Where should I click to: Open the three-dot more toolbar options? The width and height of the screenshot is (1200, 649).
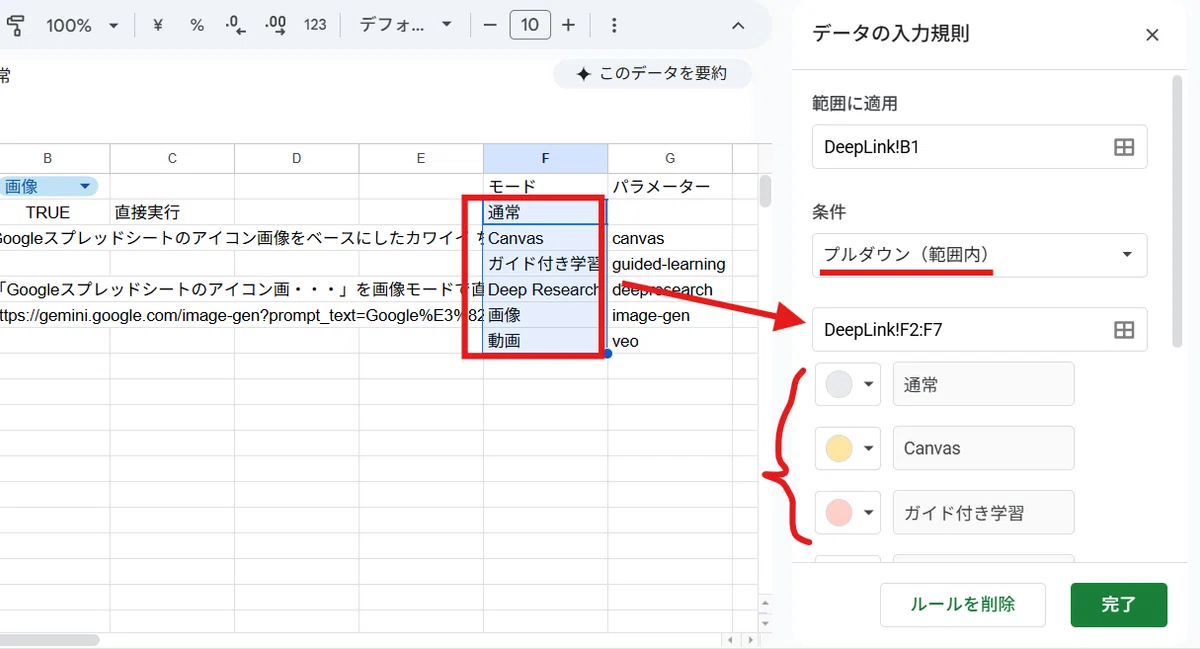point(614,25)
